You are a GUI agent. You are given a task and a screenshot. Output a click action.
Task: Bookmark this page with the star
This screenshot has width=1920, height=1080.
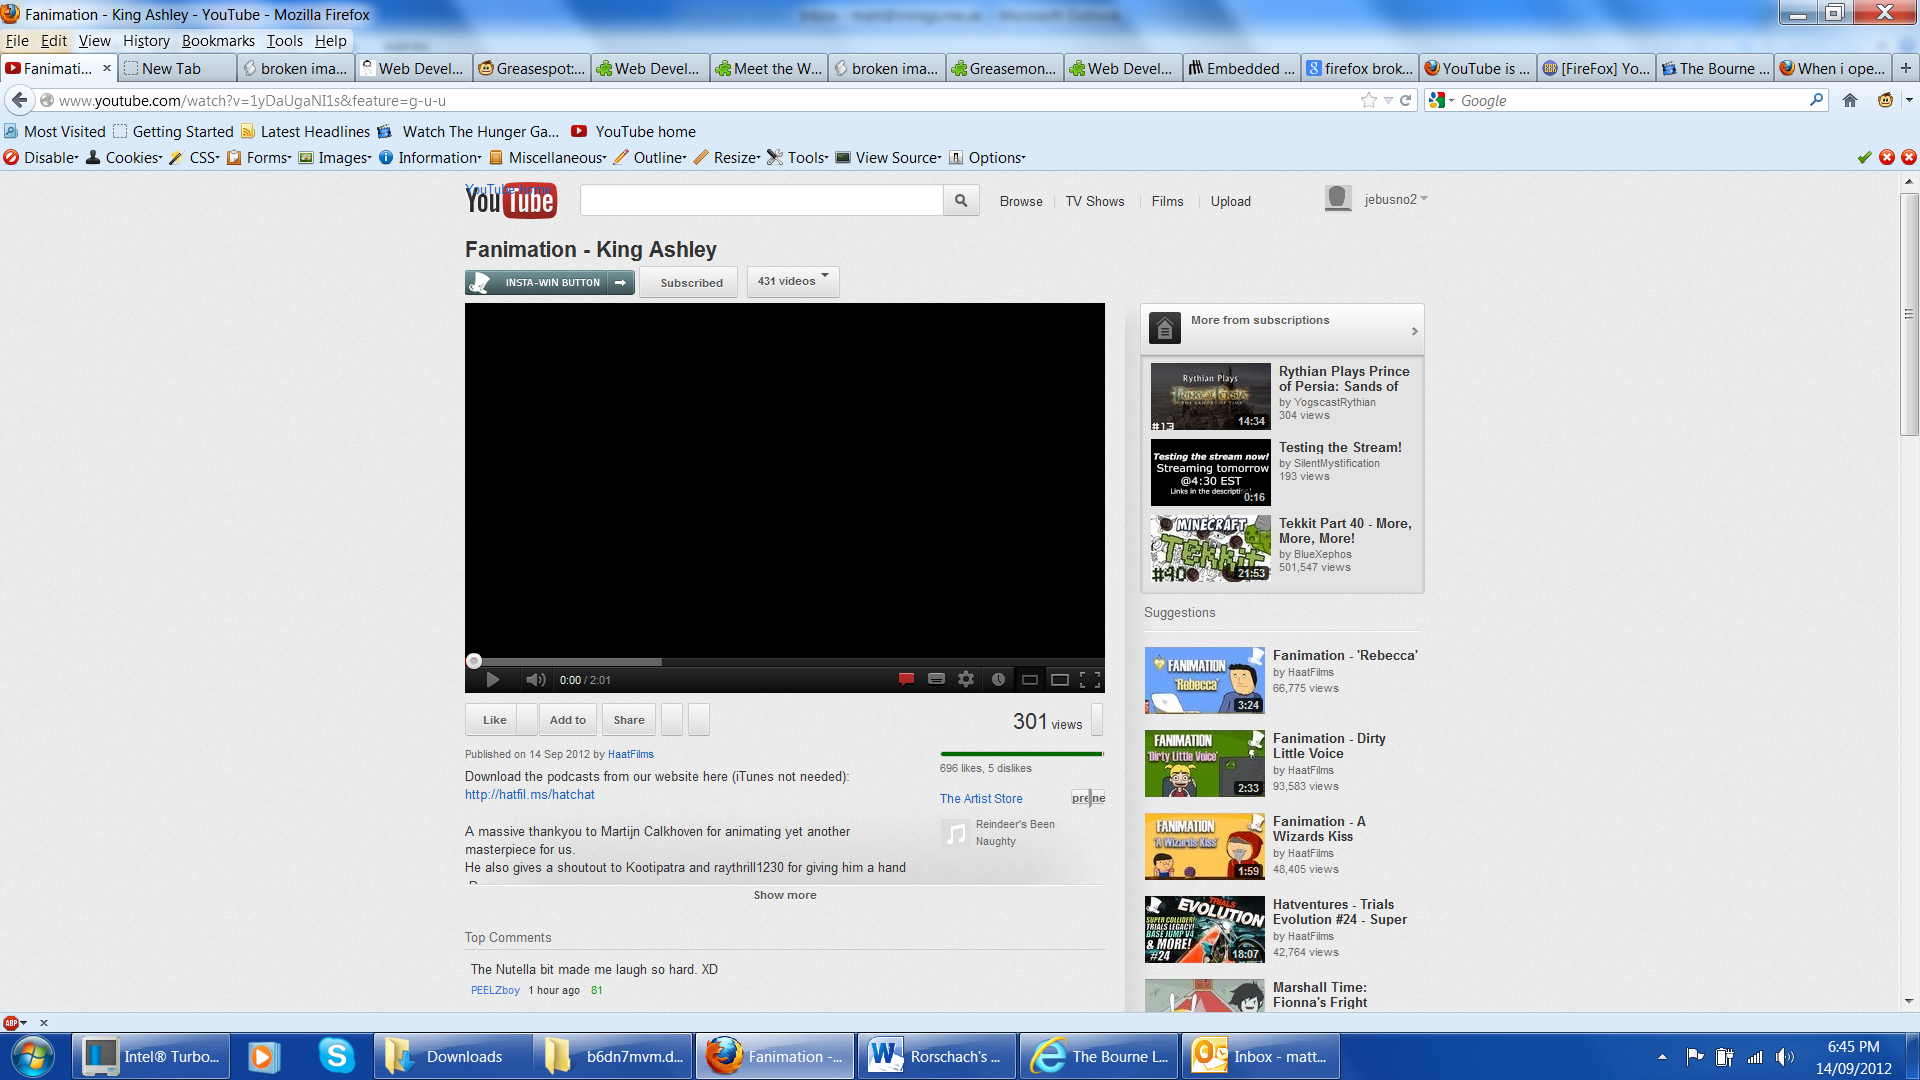point(1368,100)
